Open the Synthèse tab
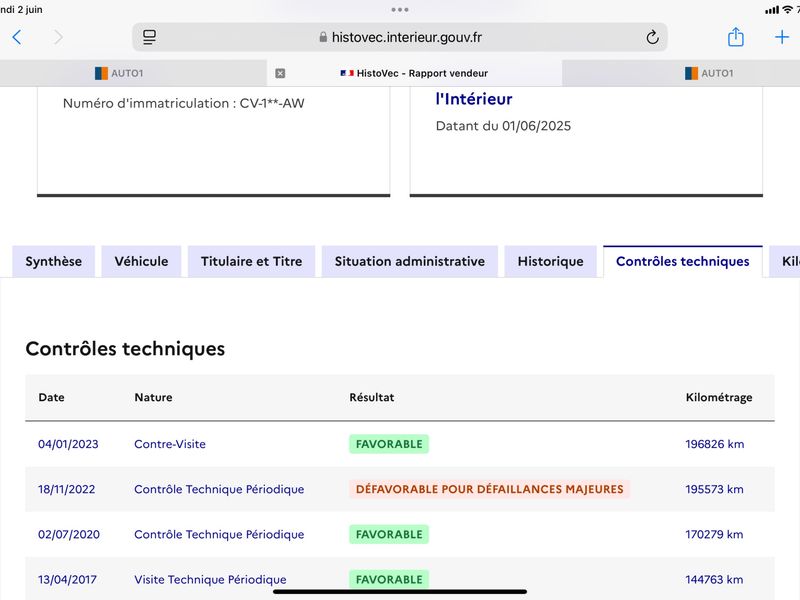The width and height of the screenshot is (800, 600). [54, 261]
